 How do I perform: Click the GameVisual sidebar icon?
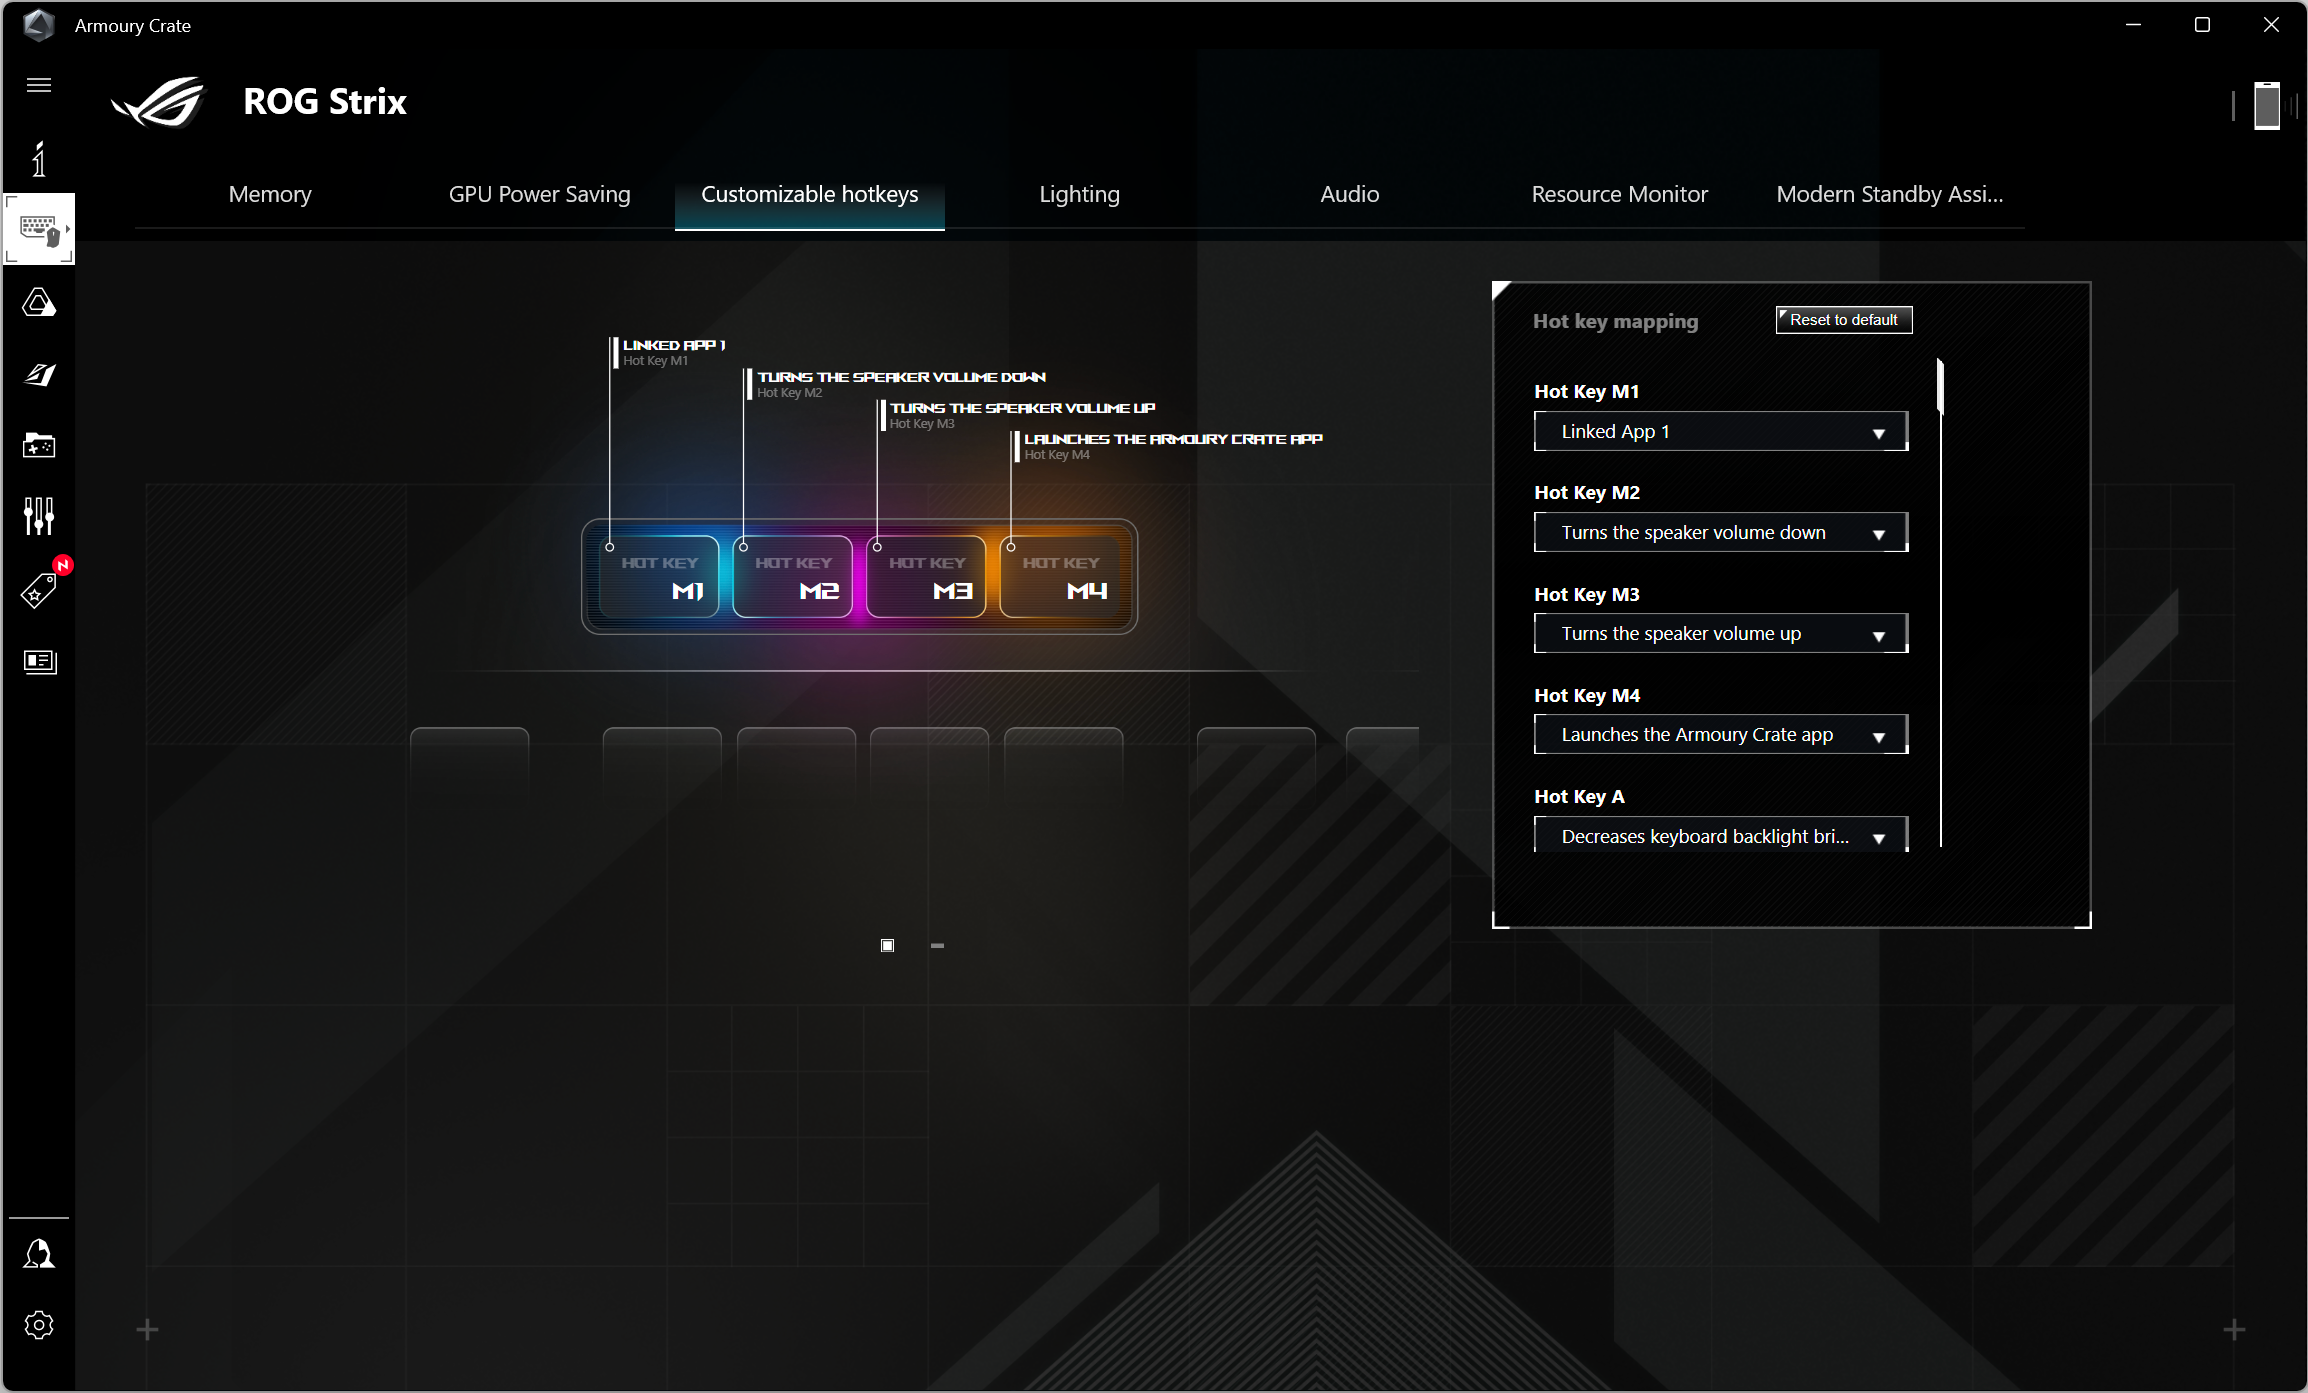[x=39, y=374]
